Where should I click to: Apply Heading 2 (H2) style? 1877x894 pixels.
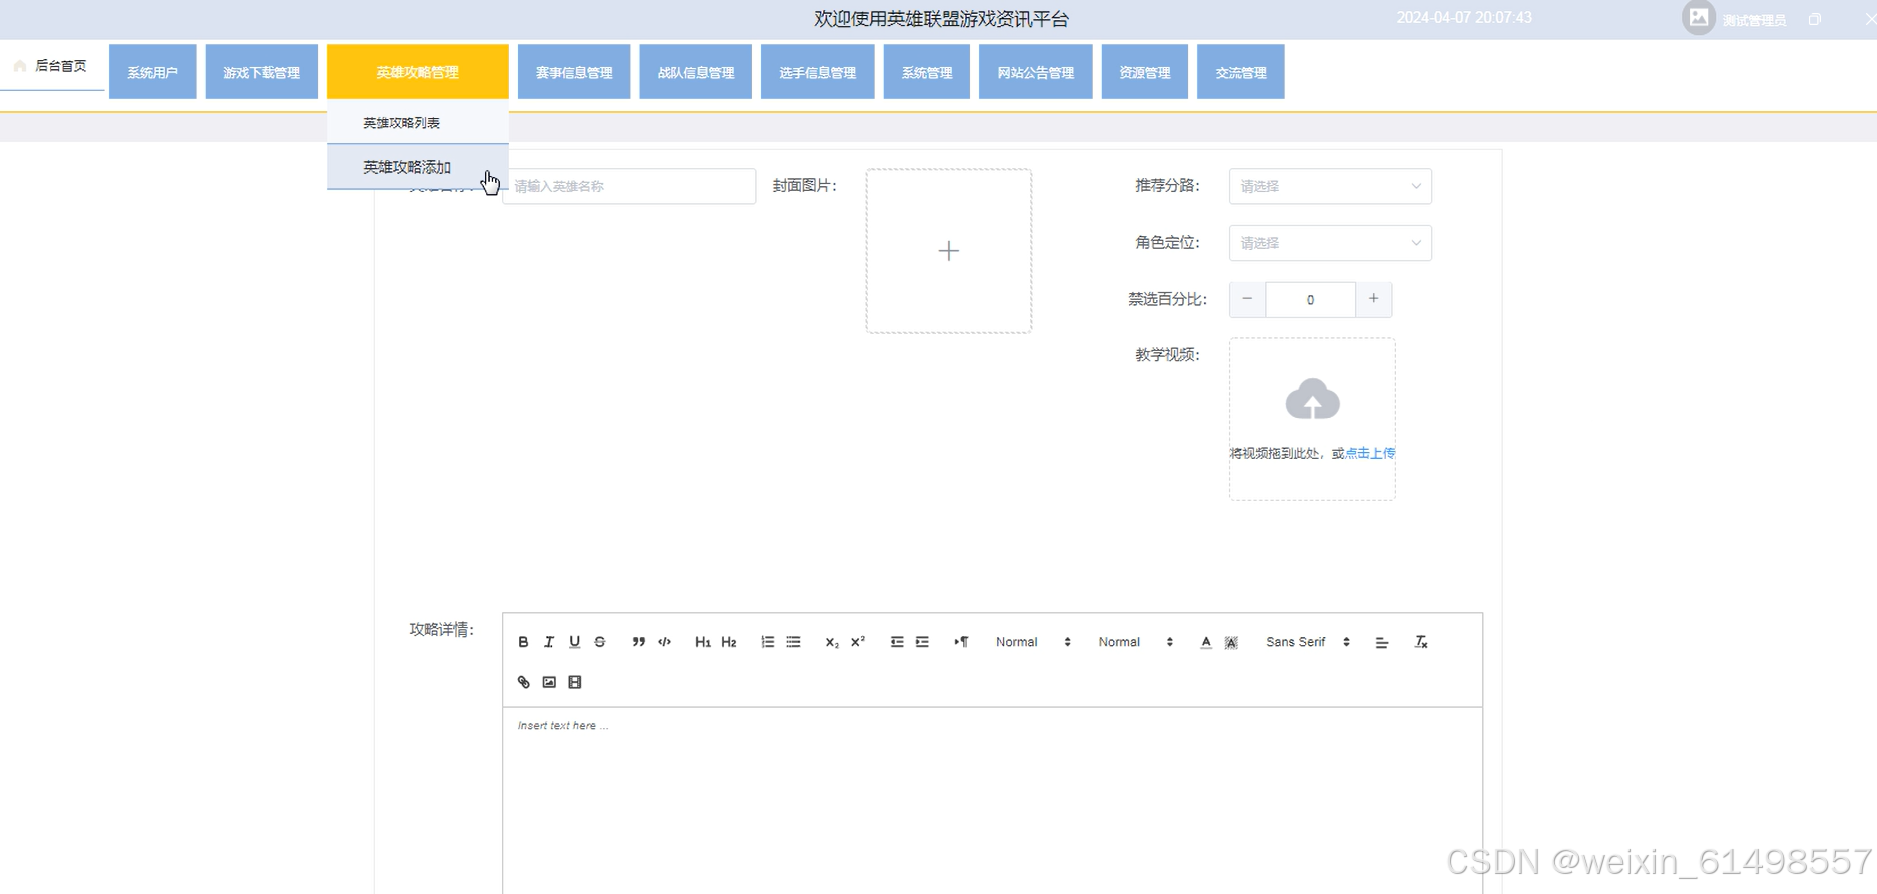click(x=729, y=642)
